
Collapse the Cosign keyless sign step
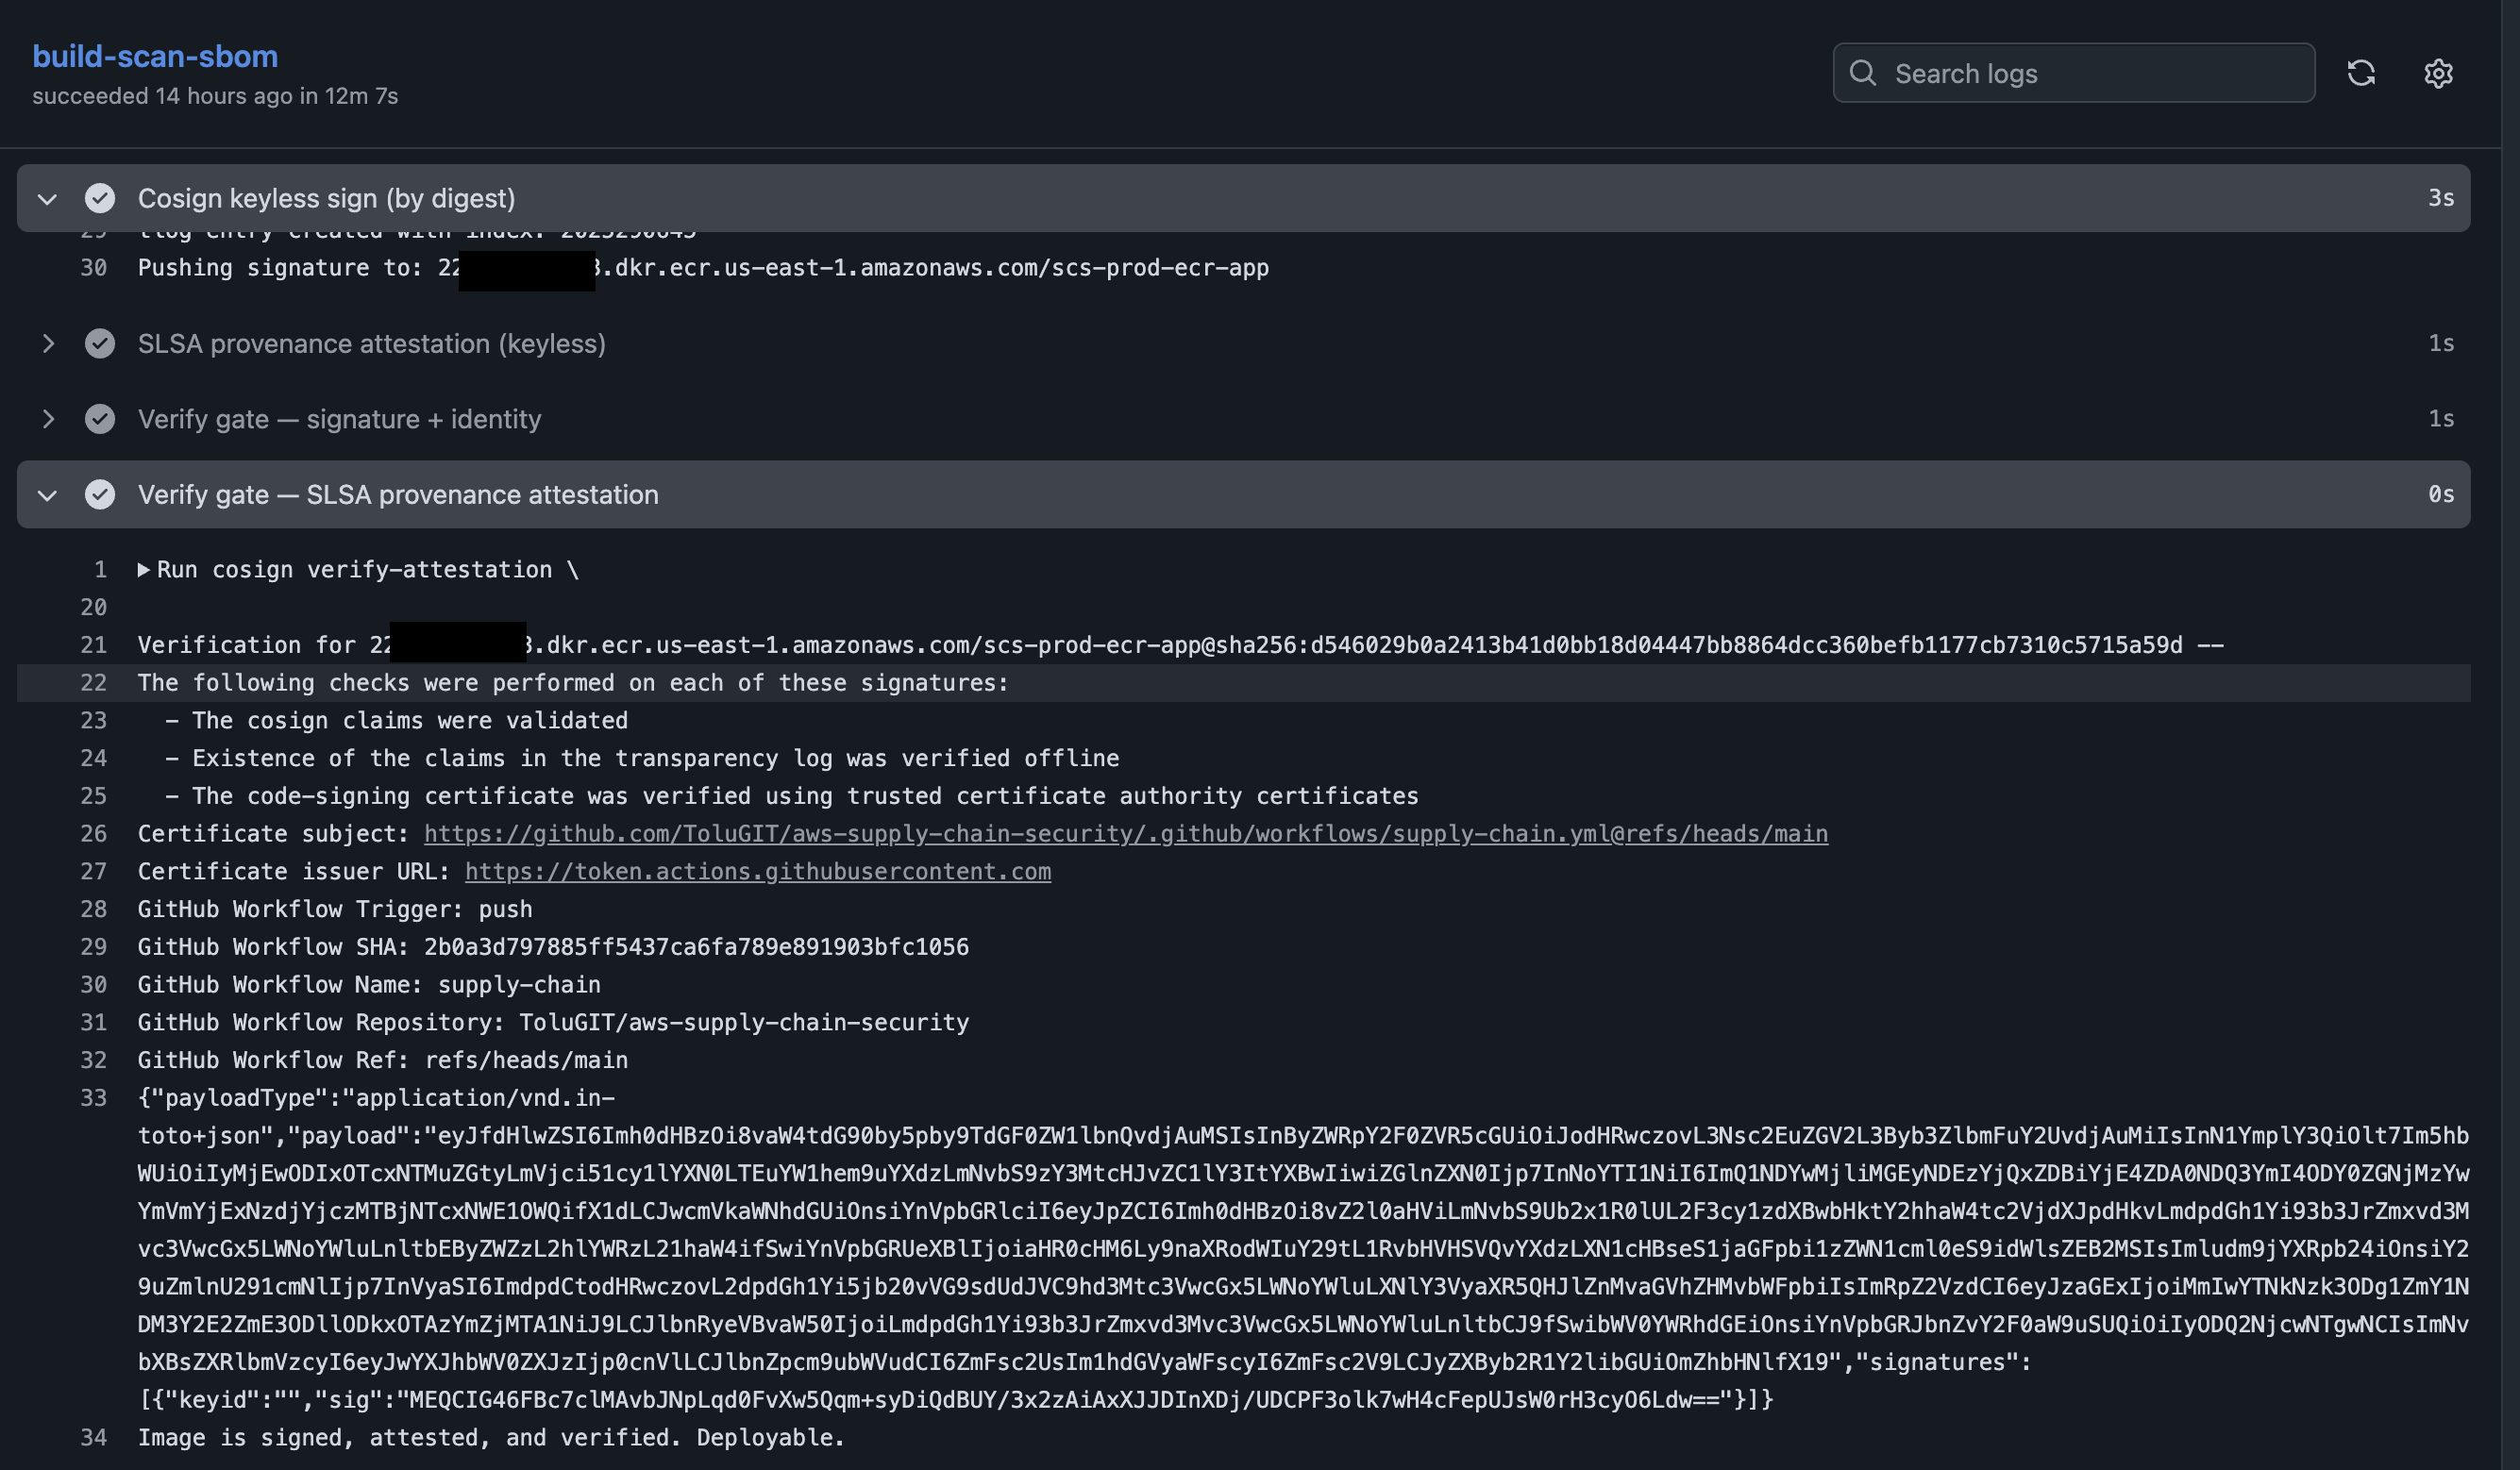(47, 198)
